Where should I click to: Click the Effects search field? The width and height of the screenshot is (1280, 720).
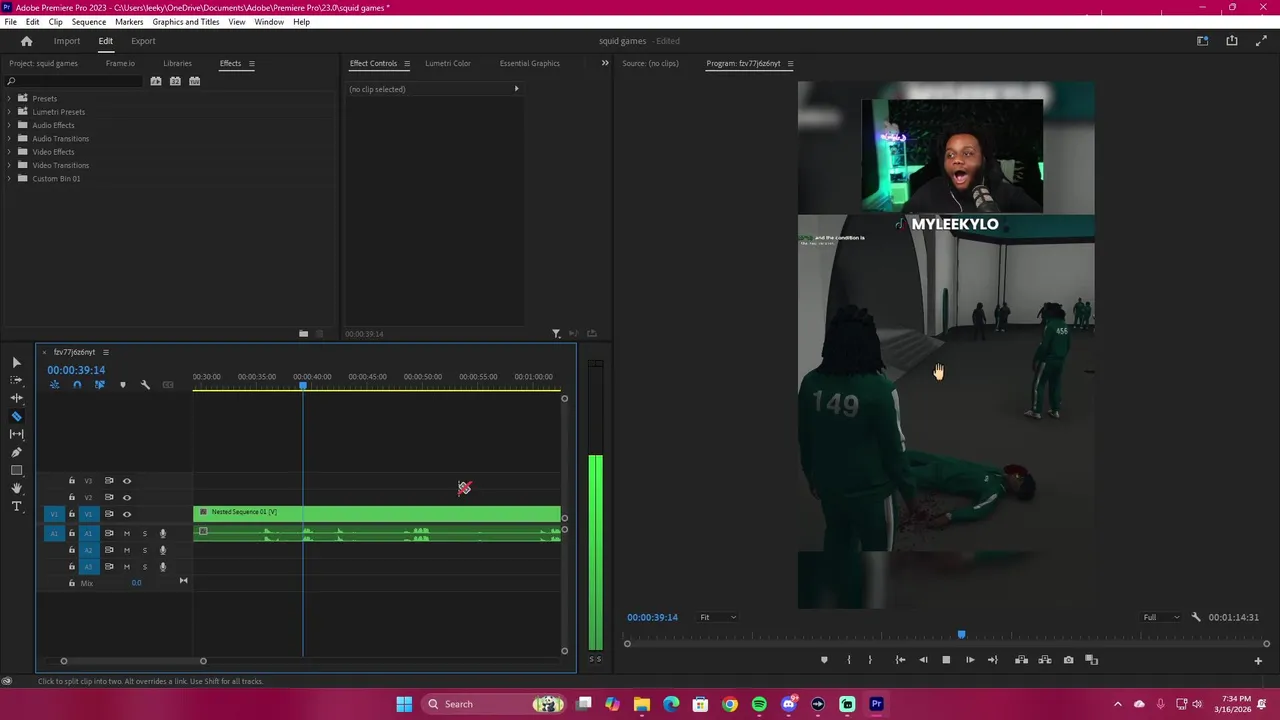75,81
